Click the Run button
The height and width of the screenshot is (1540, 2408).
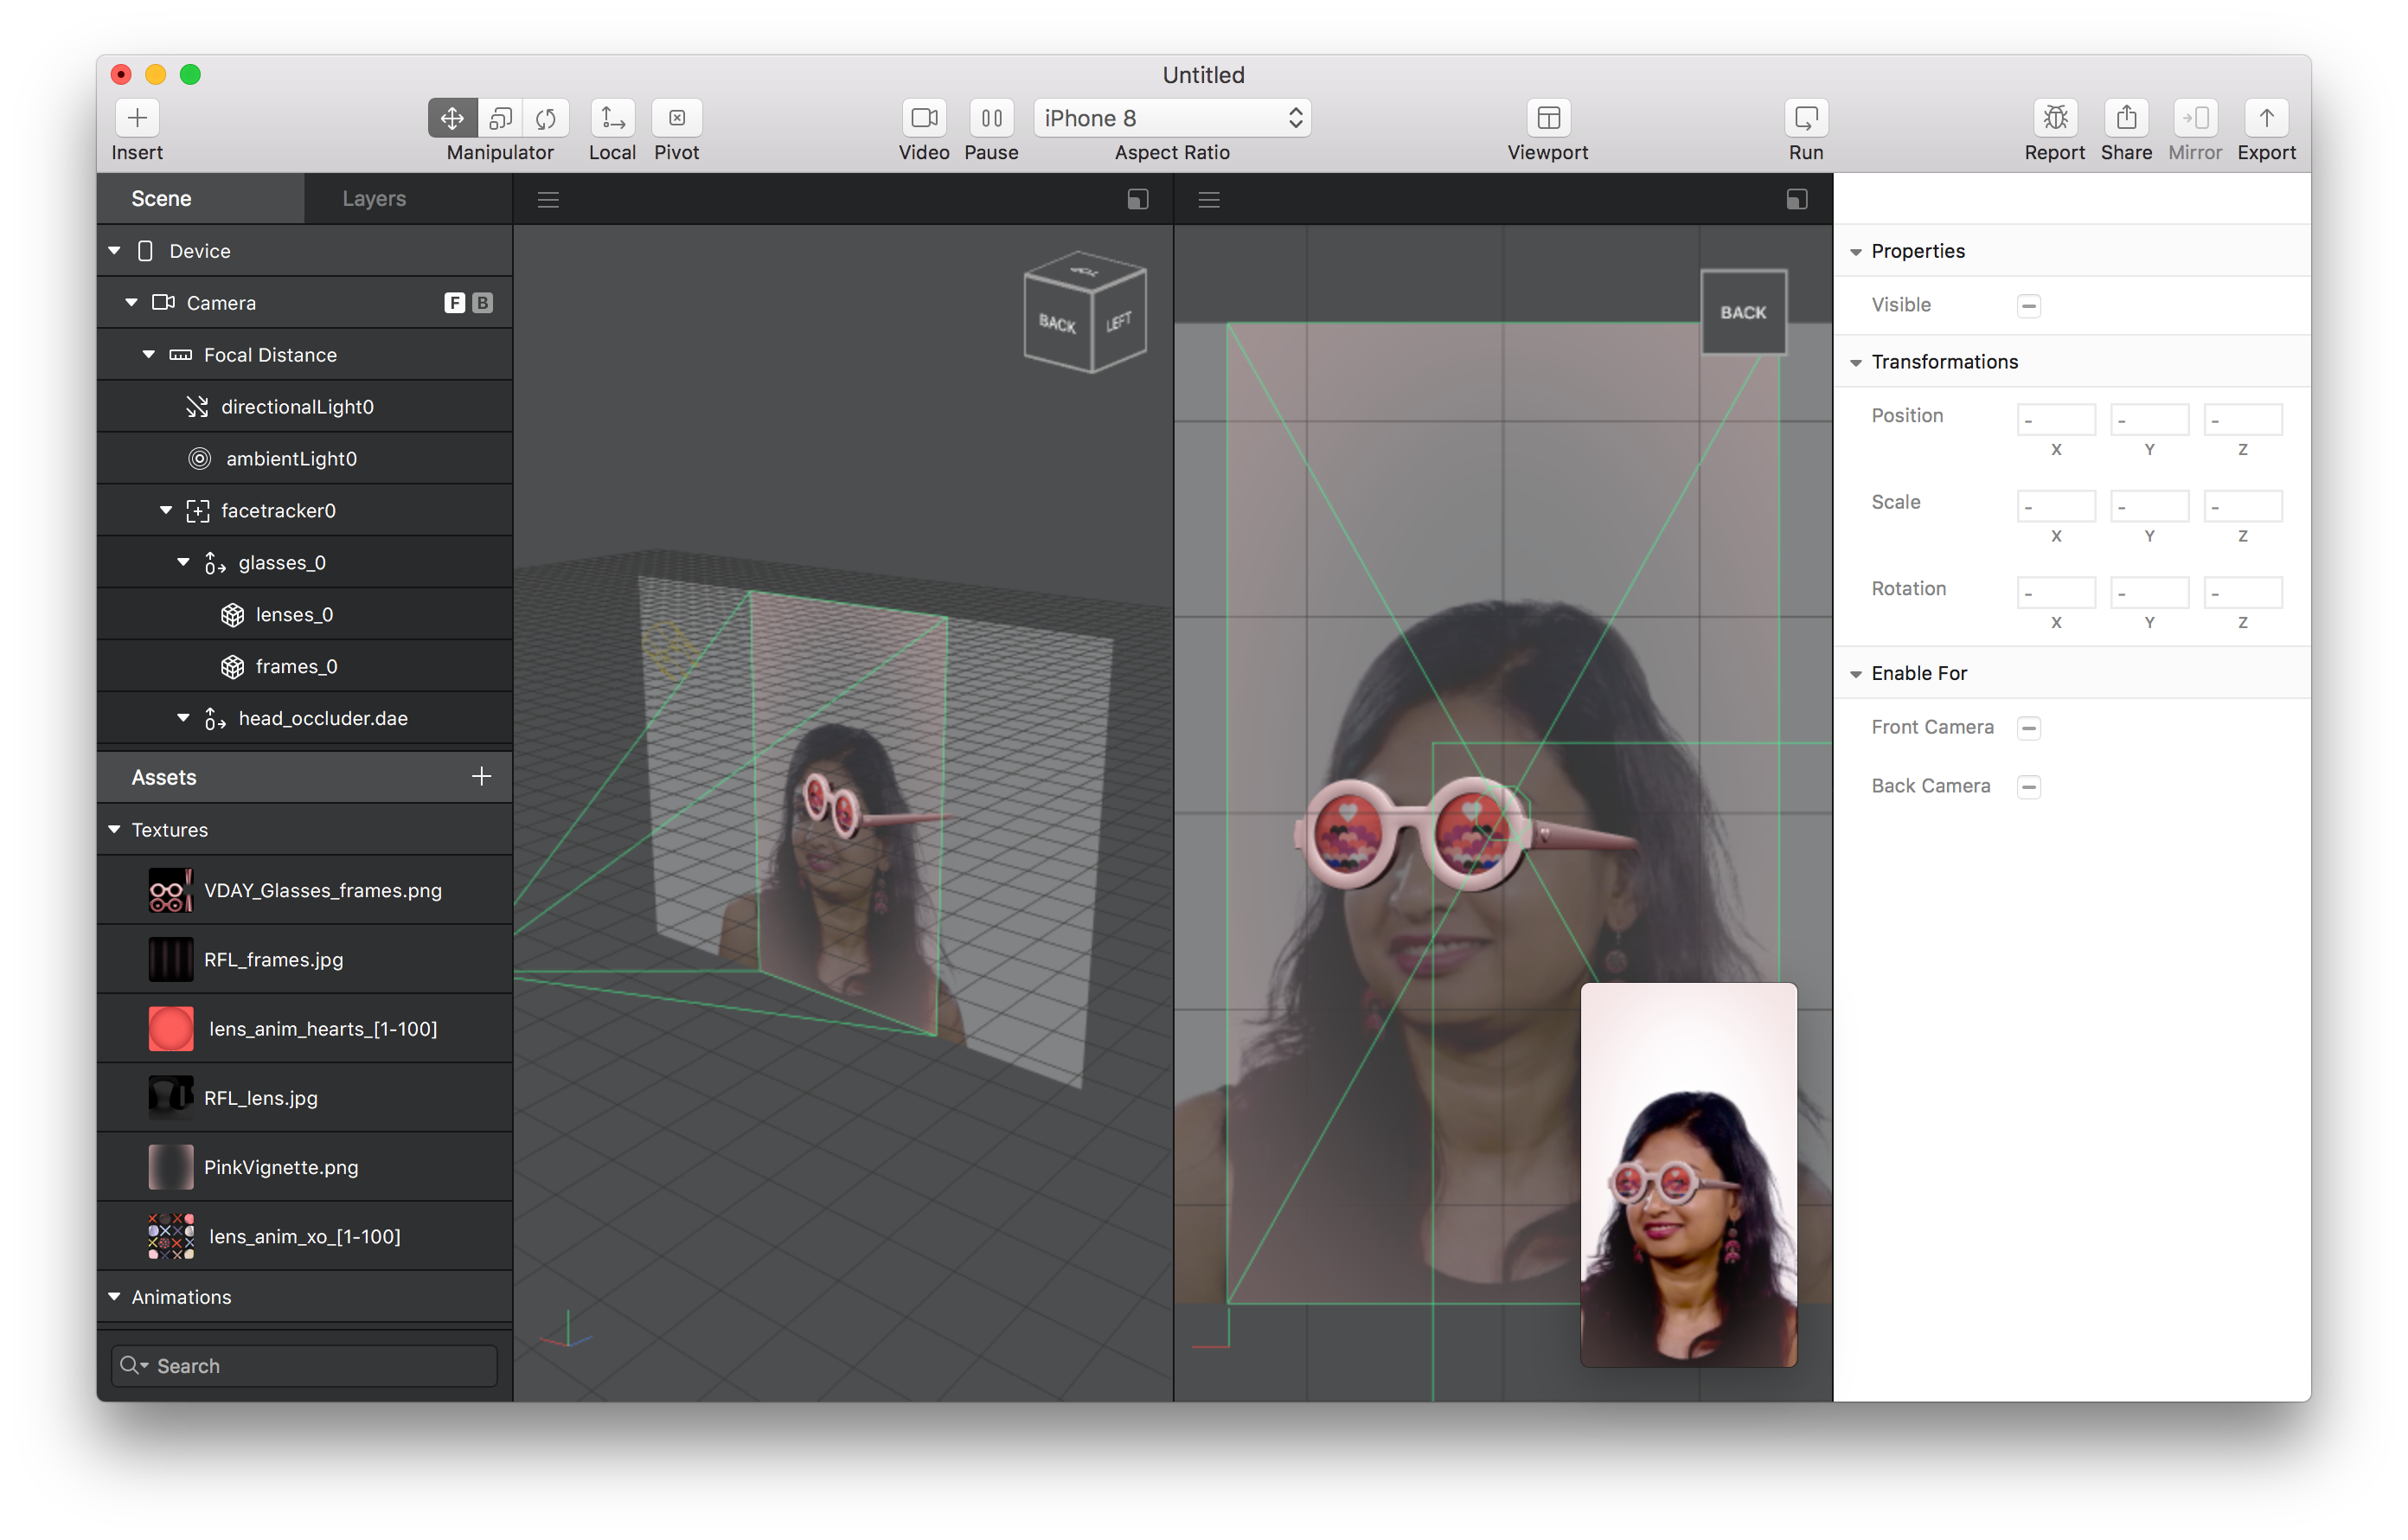(x=1806, y=117)
